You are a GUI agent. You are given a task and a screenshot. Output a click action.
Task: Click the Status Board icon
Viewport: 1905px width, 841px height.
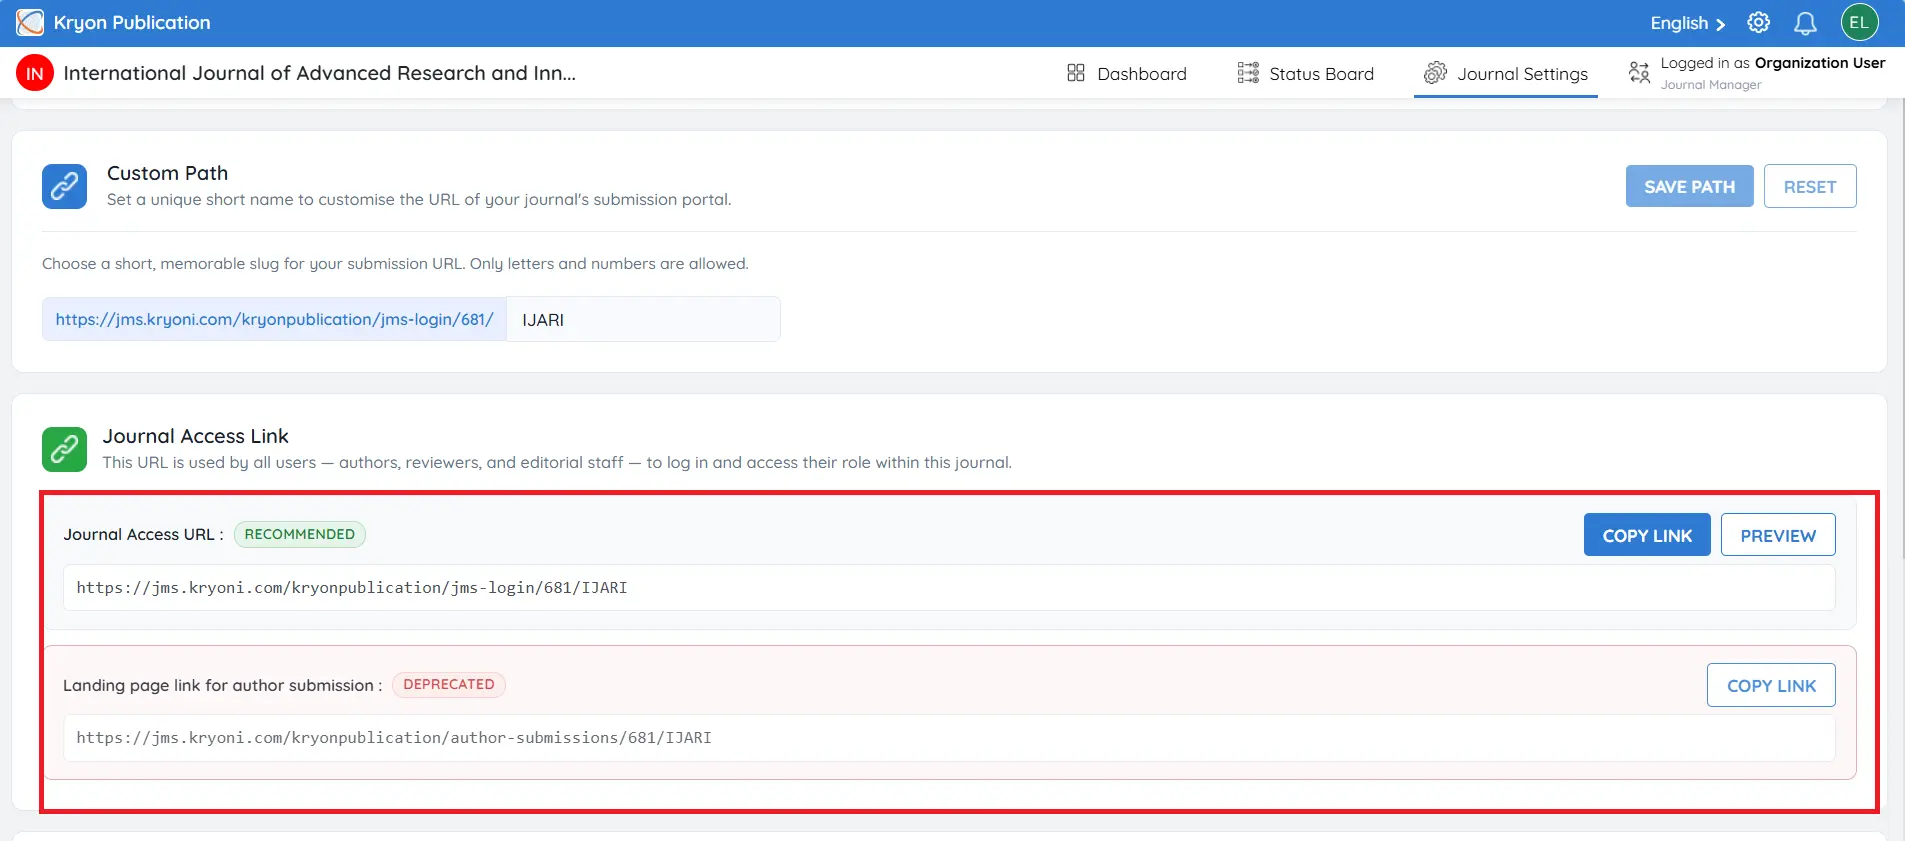(1248, 73)
